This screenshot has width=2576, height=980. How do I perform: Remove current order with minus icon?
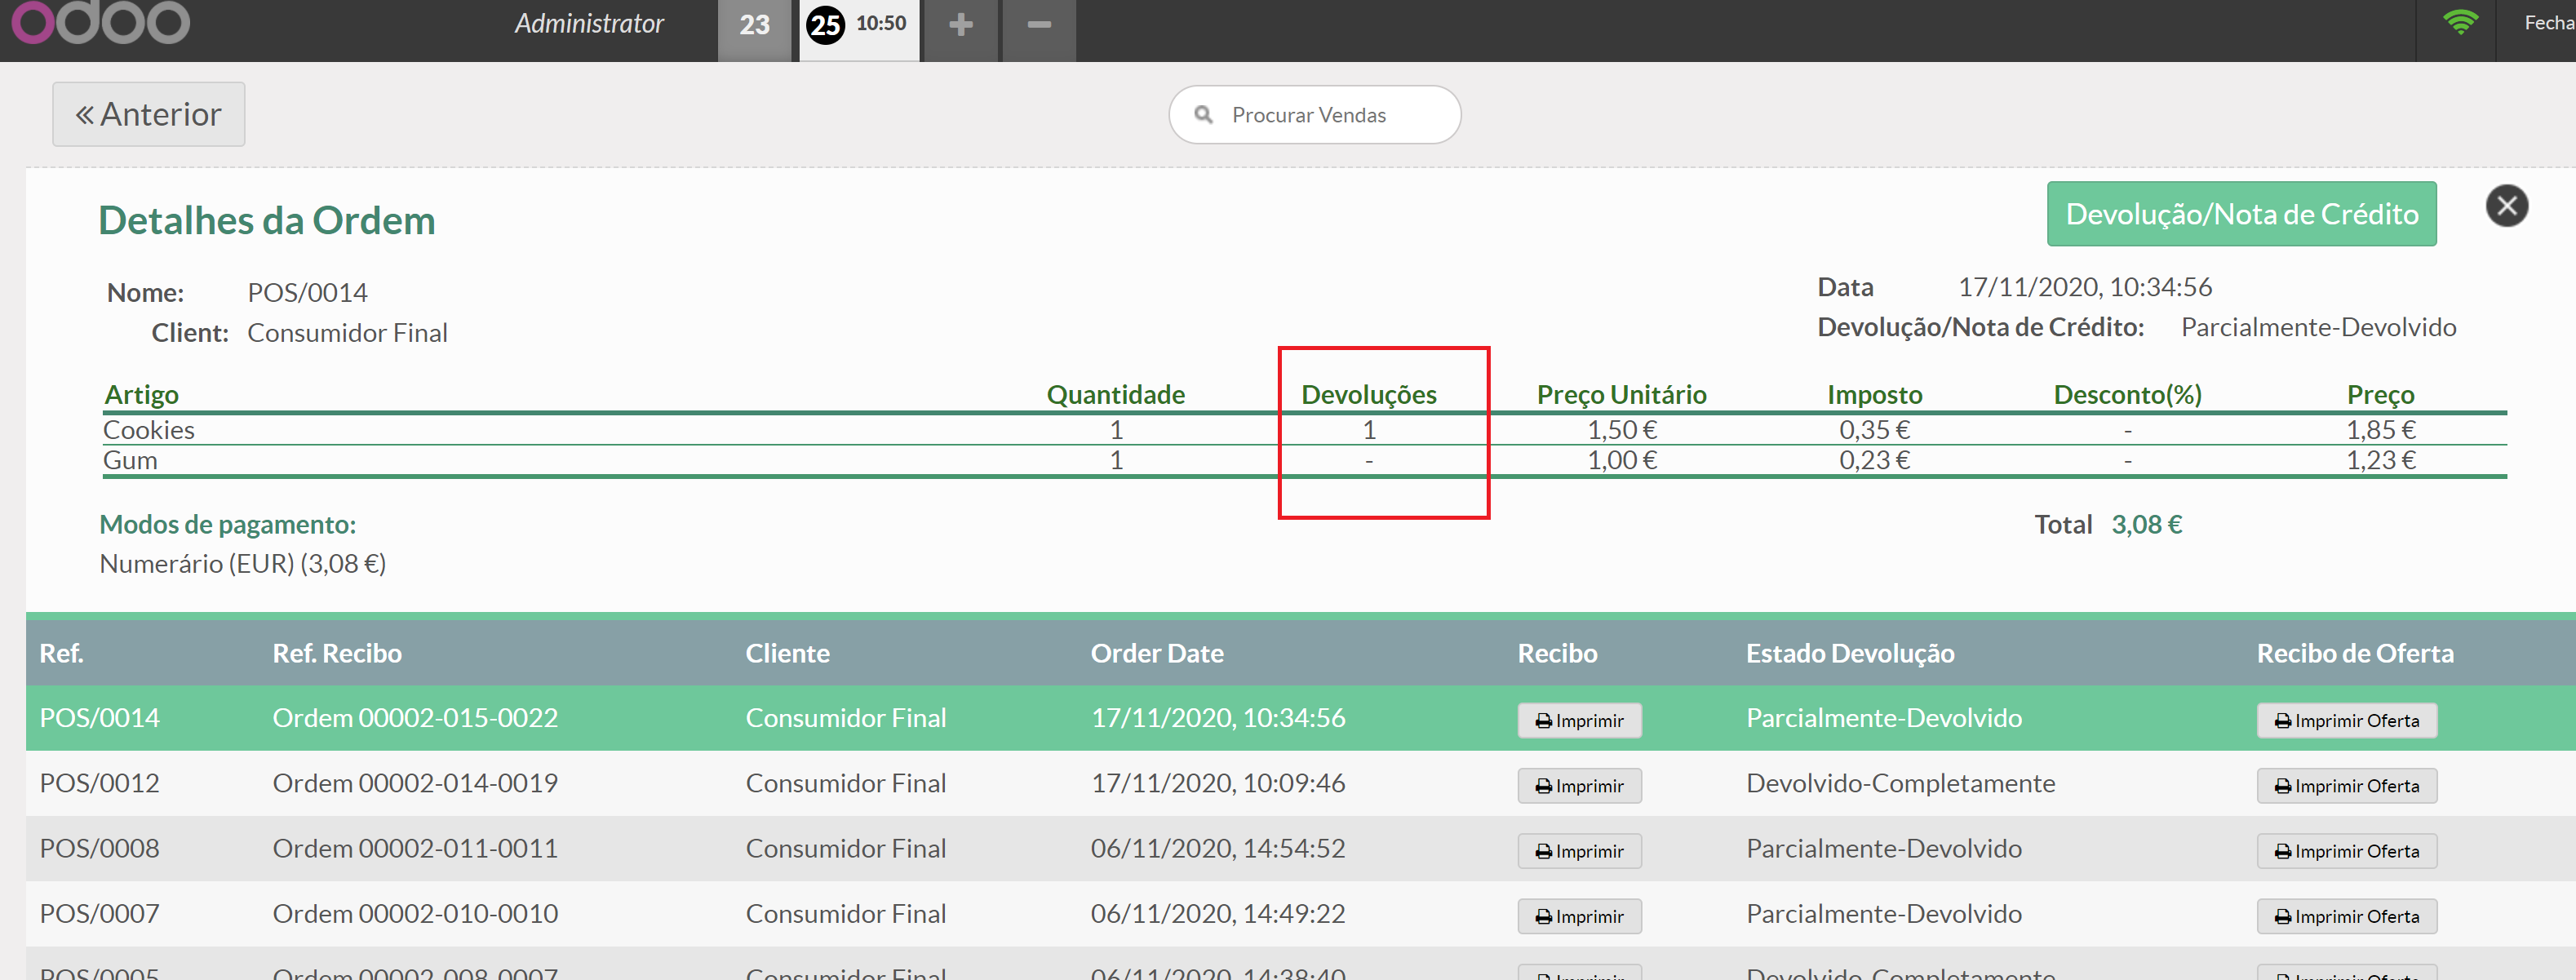click(1039, 25)
